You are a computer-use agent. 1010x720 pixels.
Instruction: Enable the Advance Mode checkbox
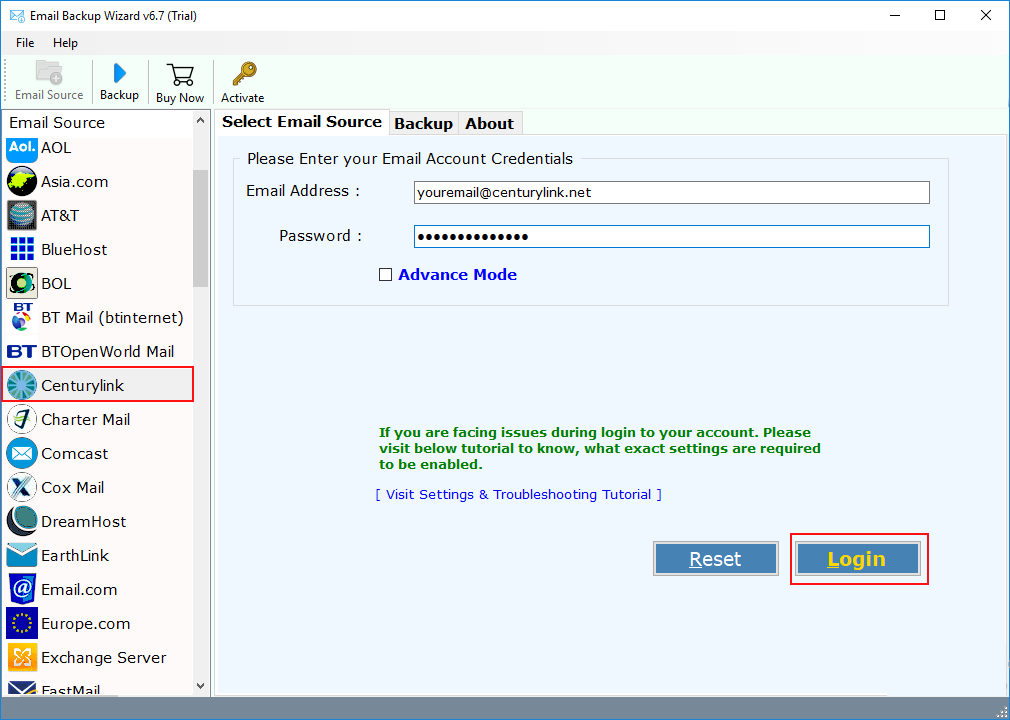pos(385,275)
